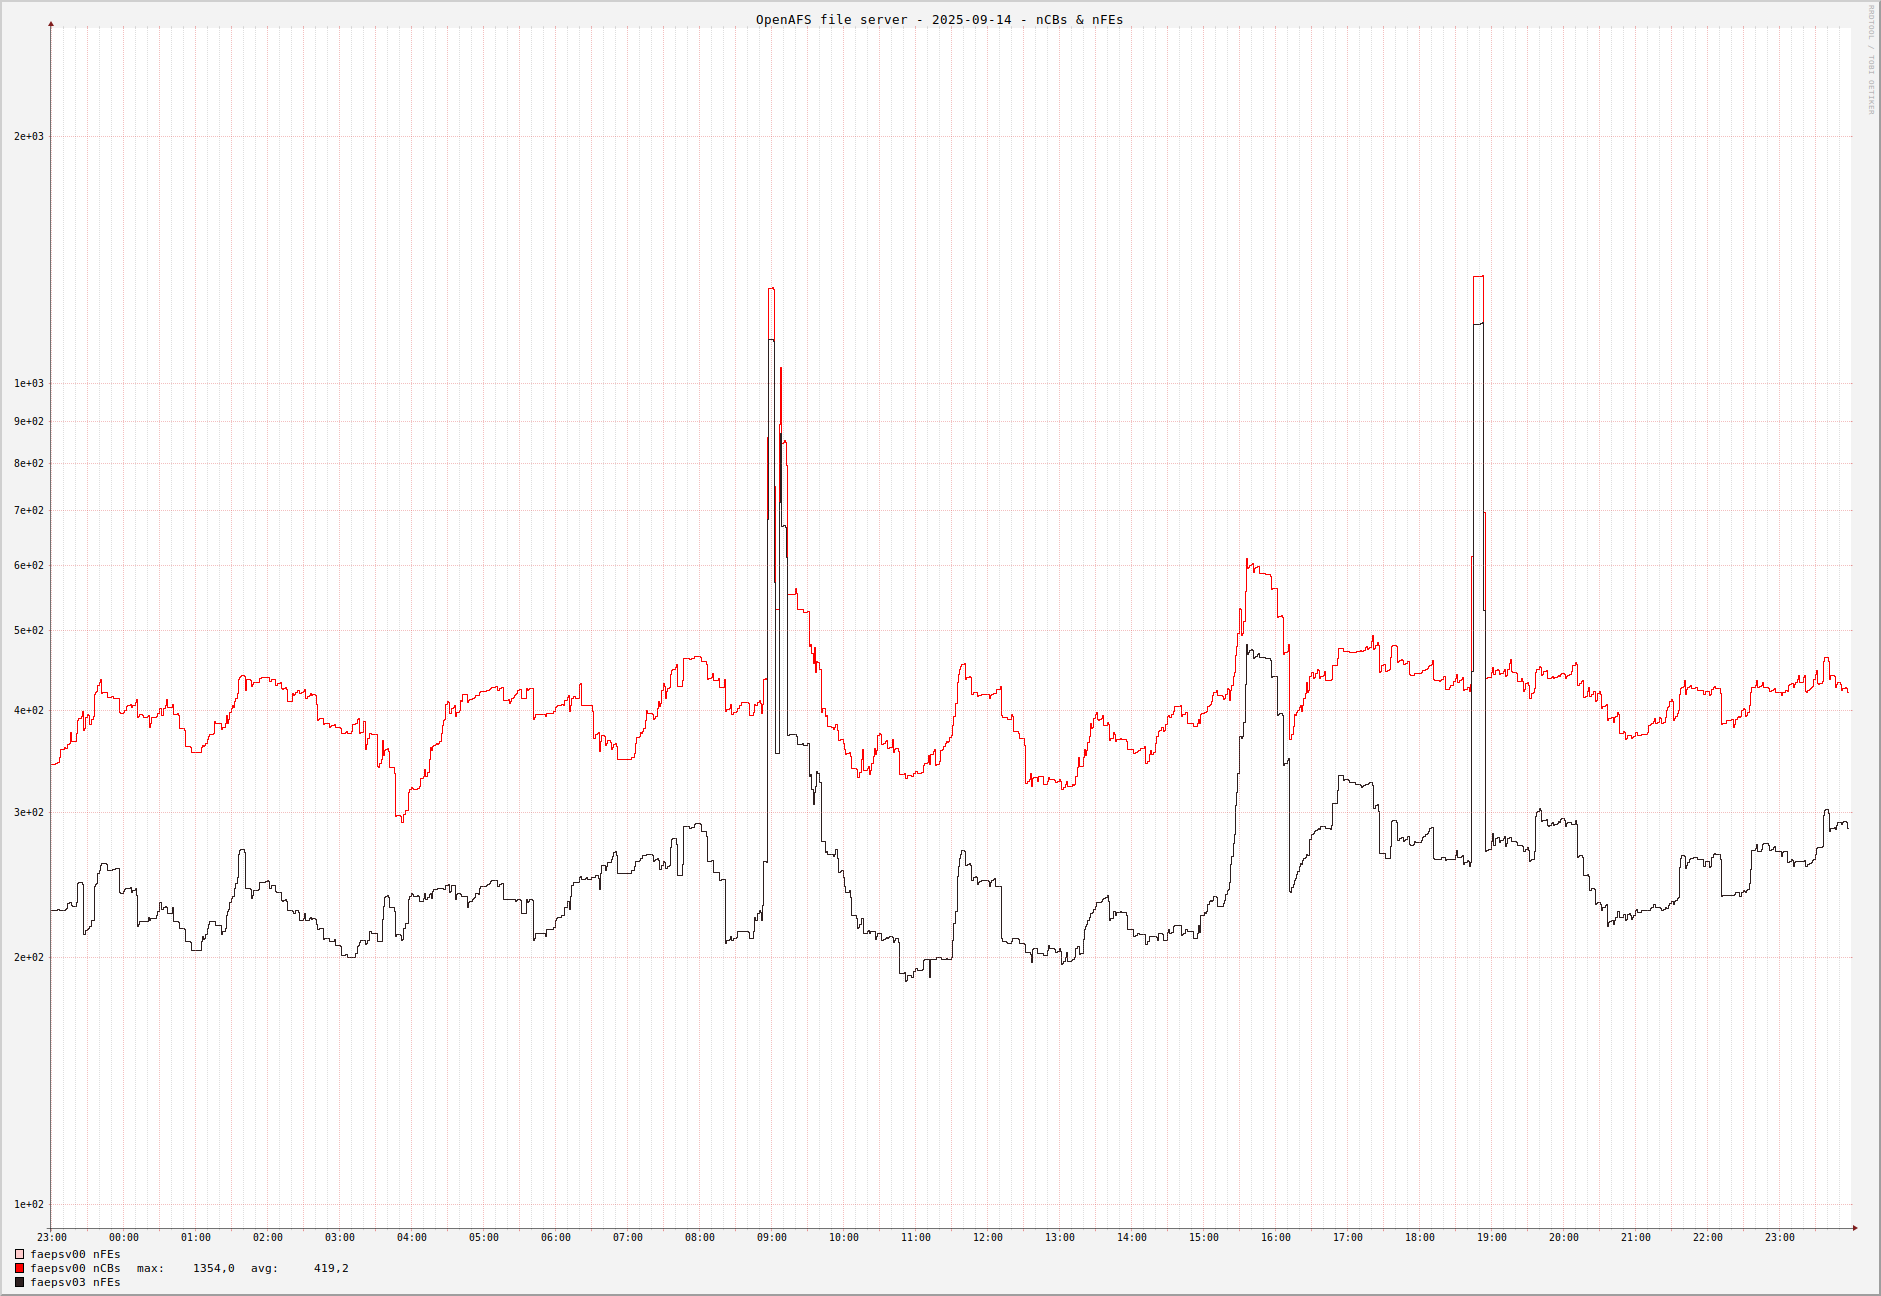The height and width of the screenshot is (1296, 1881).
Task: Click the '07:00' time axis label
Action: coord(628,1237)
